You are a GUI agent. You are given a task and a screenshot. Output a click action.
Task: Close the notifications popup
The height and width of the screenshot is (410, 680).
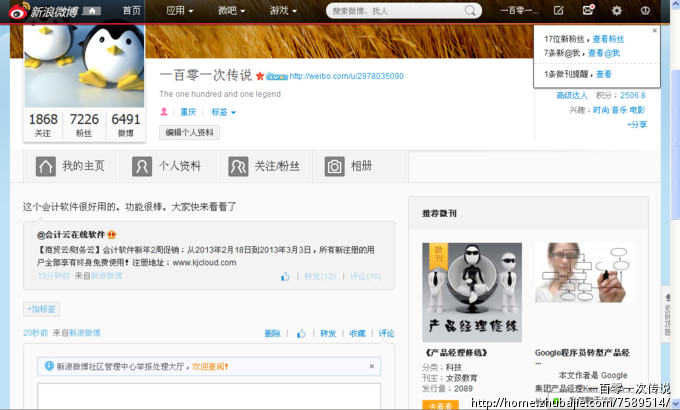tap(654, 30)
